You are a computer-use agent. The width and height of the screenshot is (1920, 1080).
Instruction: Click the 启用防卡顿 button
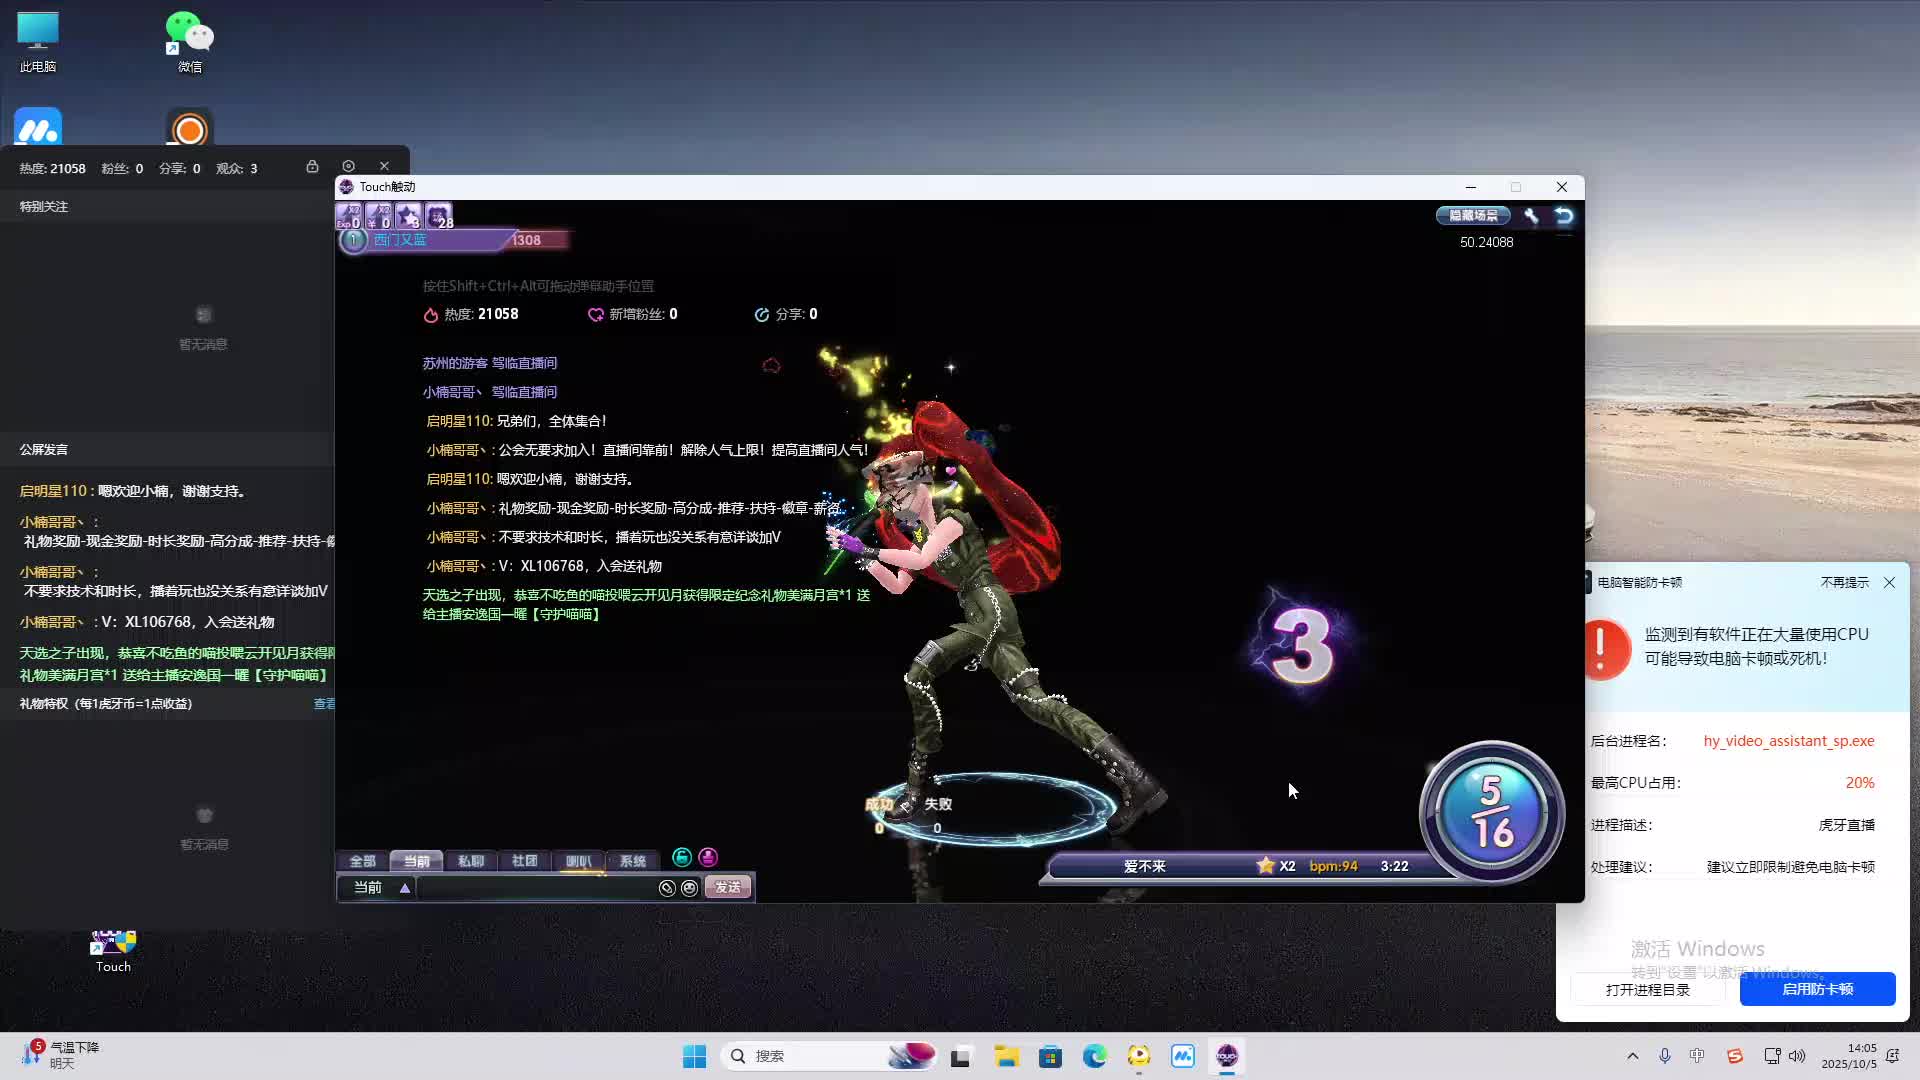coord(1817,989)
